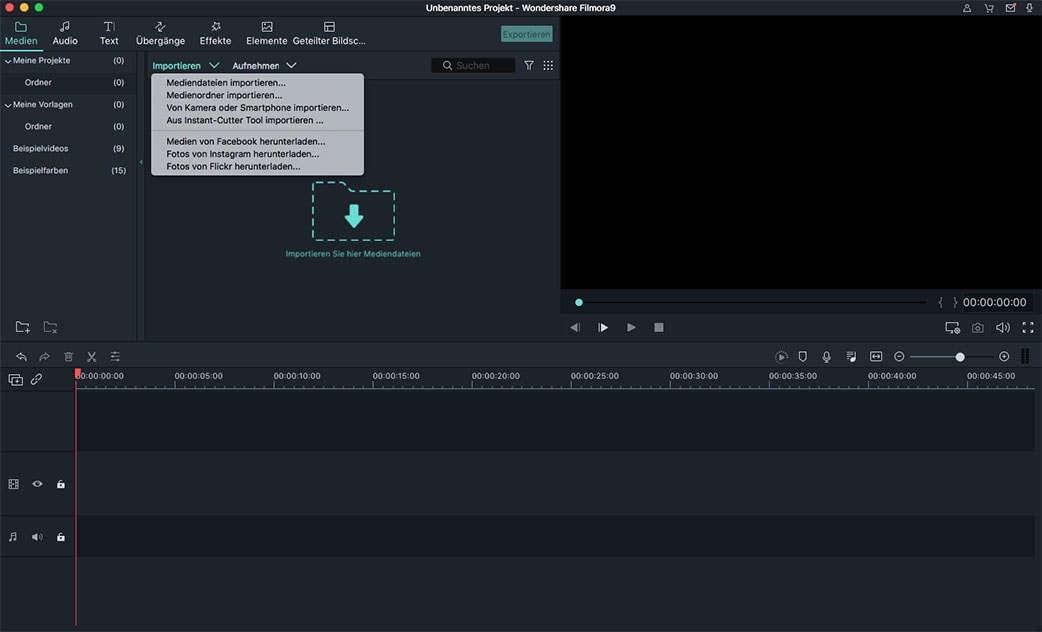The width and height of the screenshot is (1042, 632).
Task: Undo the last action
Action: (21, 357)
